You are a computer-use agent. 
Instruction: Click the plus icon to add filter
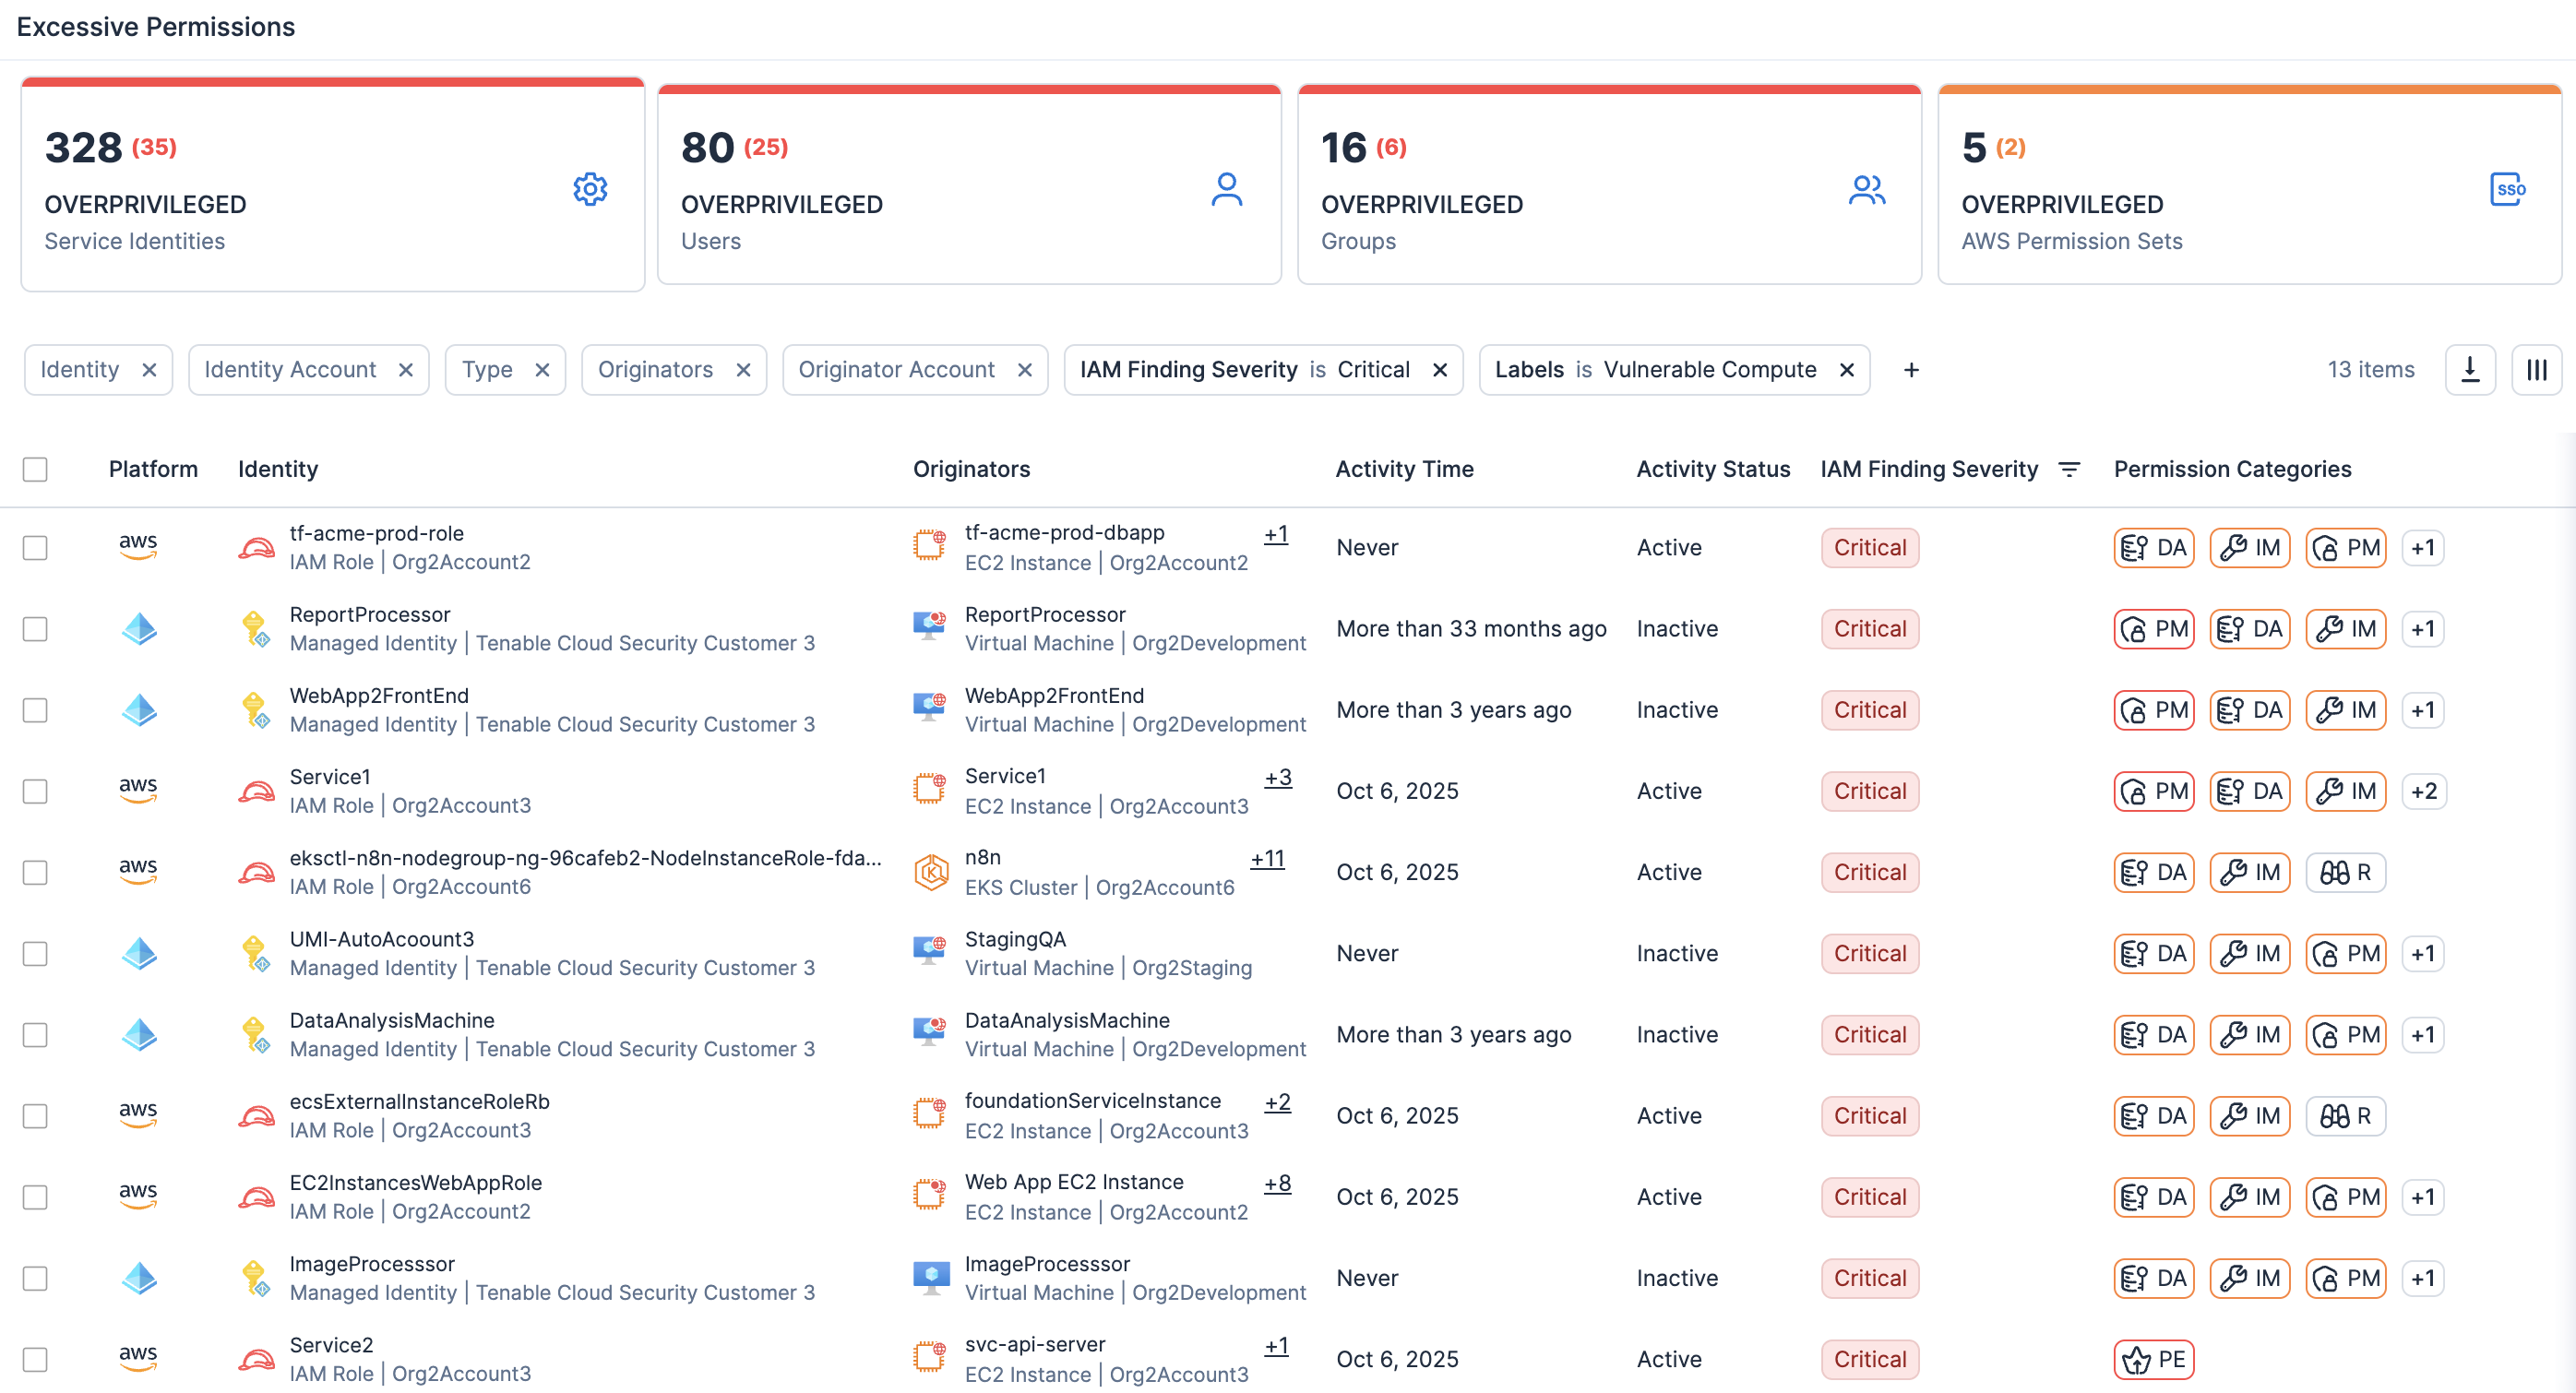point(1910,370)
